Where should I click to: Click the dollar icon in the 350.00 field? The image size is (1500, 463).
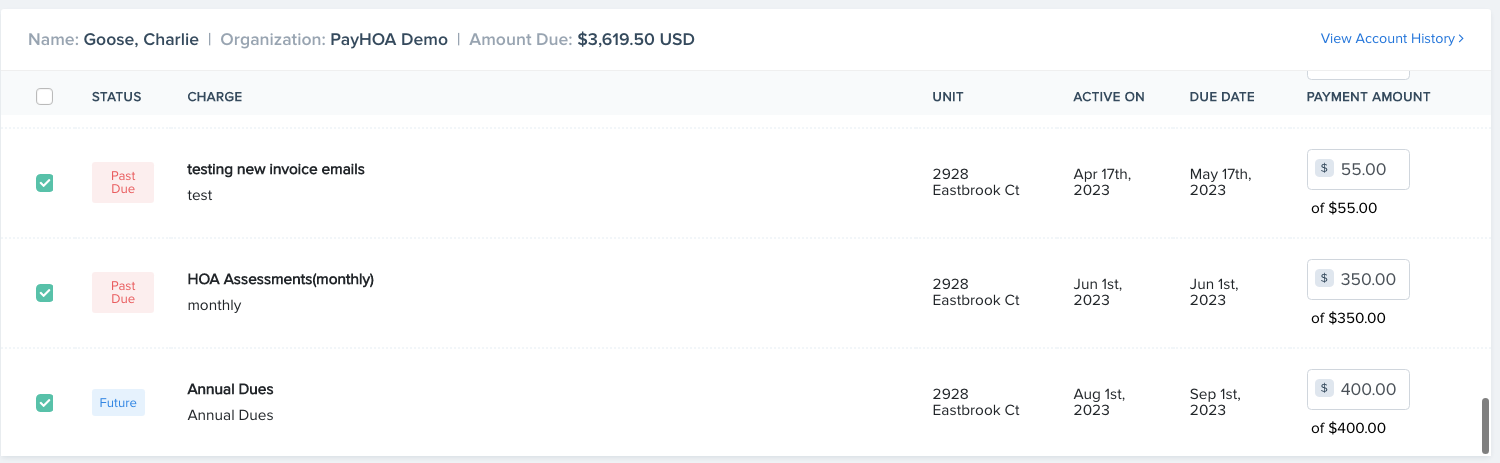coord(1324,279)
